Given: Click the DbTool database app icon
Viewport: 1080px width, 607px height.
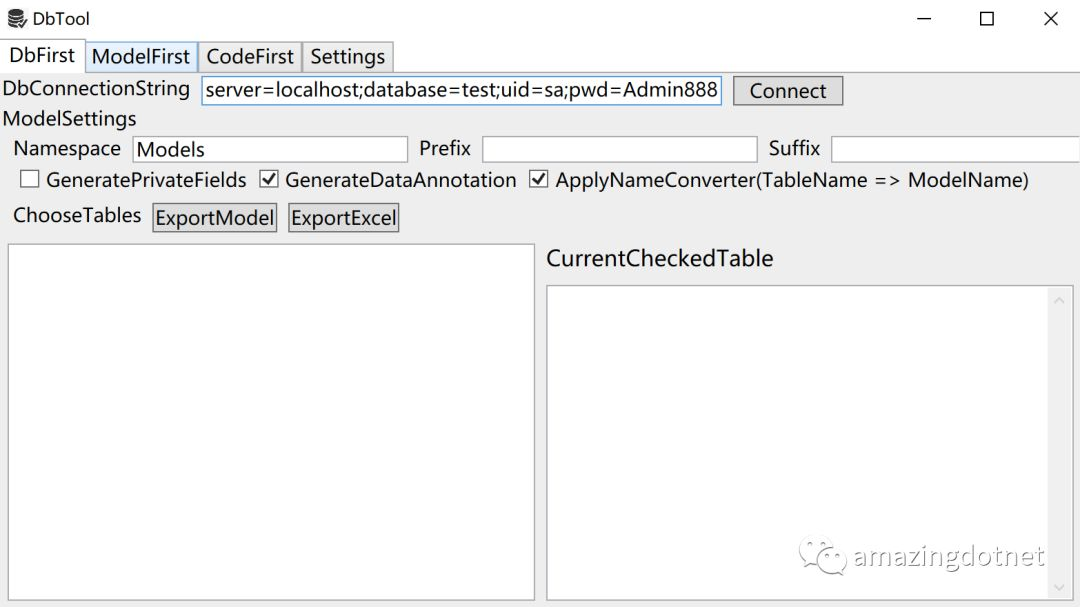Looking at the screenshot, I should [17, 19].
